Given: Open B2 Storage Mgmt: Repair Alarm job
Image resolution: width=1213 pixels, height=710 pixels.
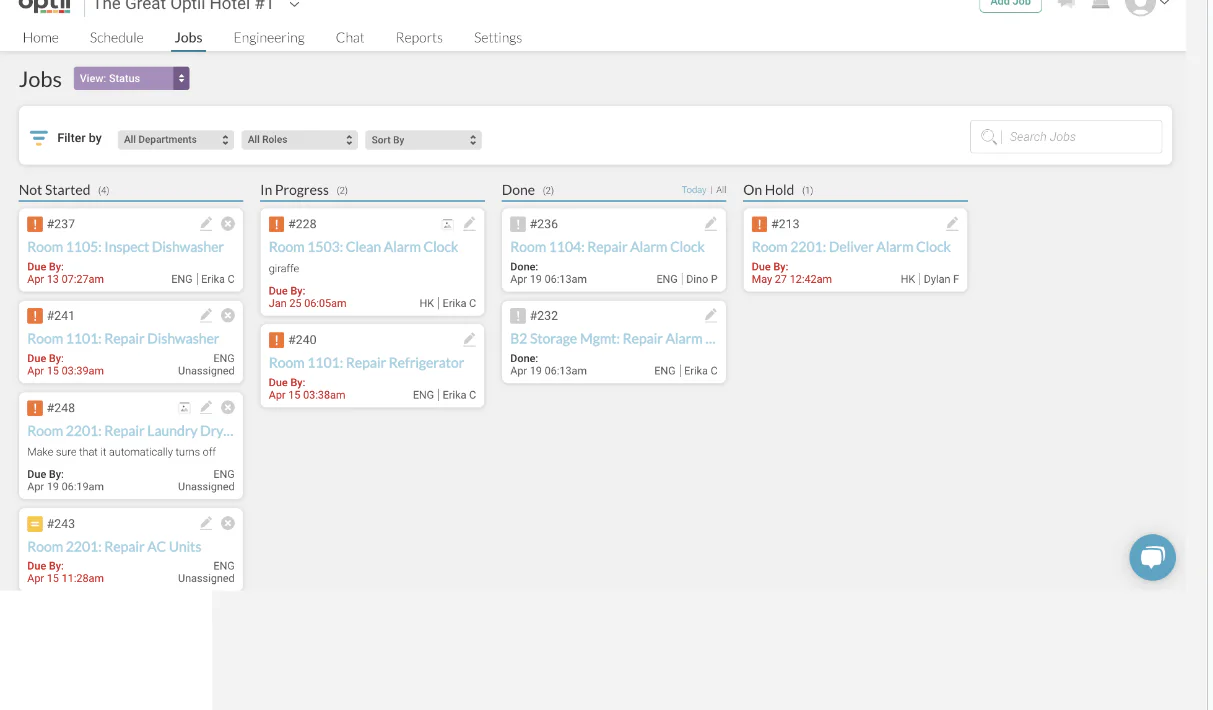Looking at the screenshot, I should 613,339.
